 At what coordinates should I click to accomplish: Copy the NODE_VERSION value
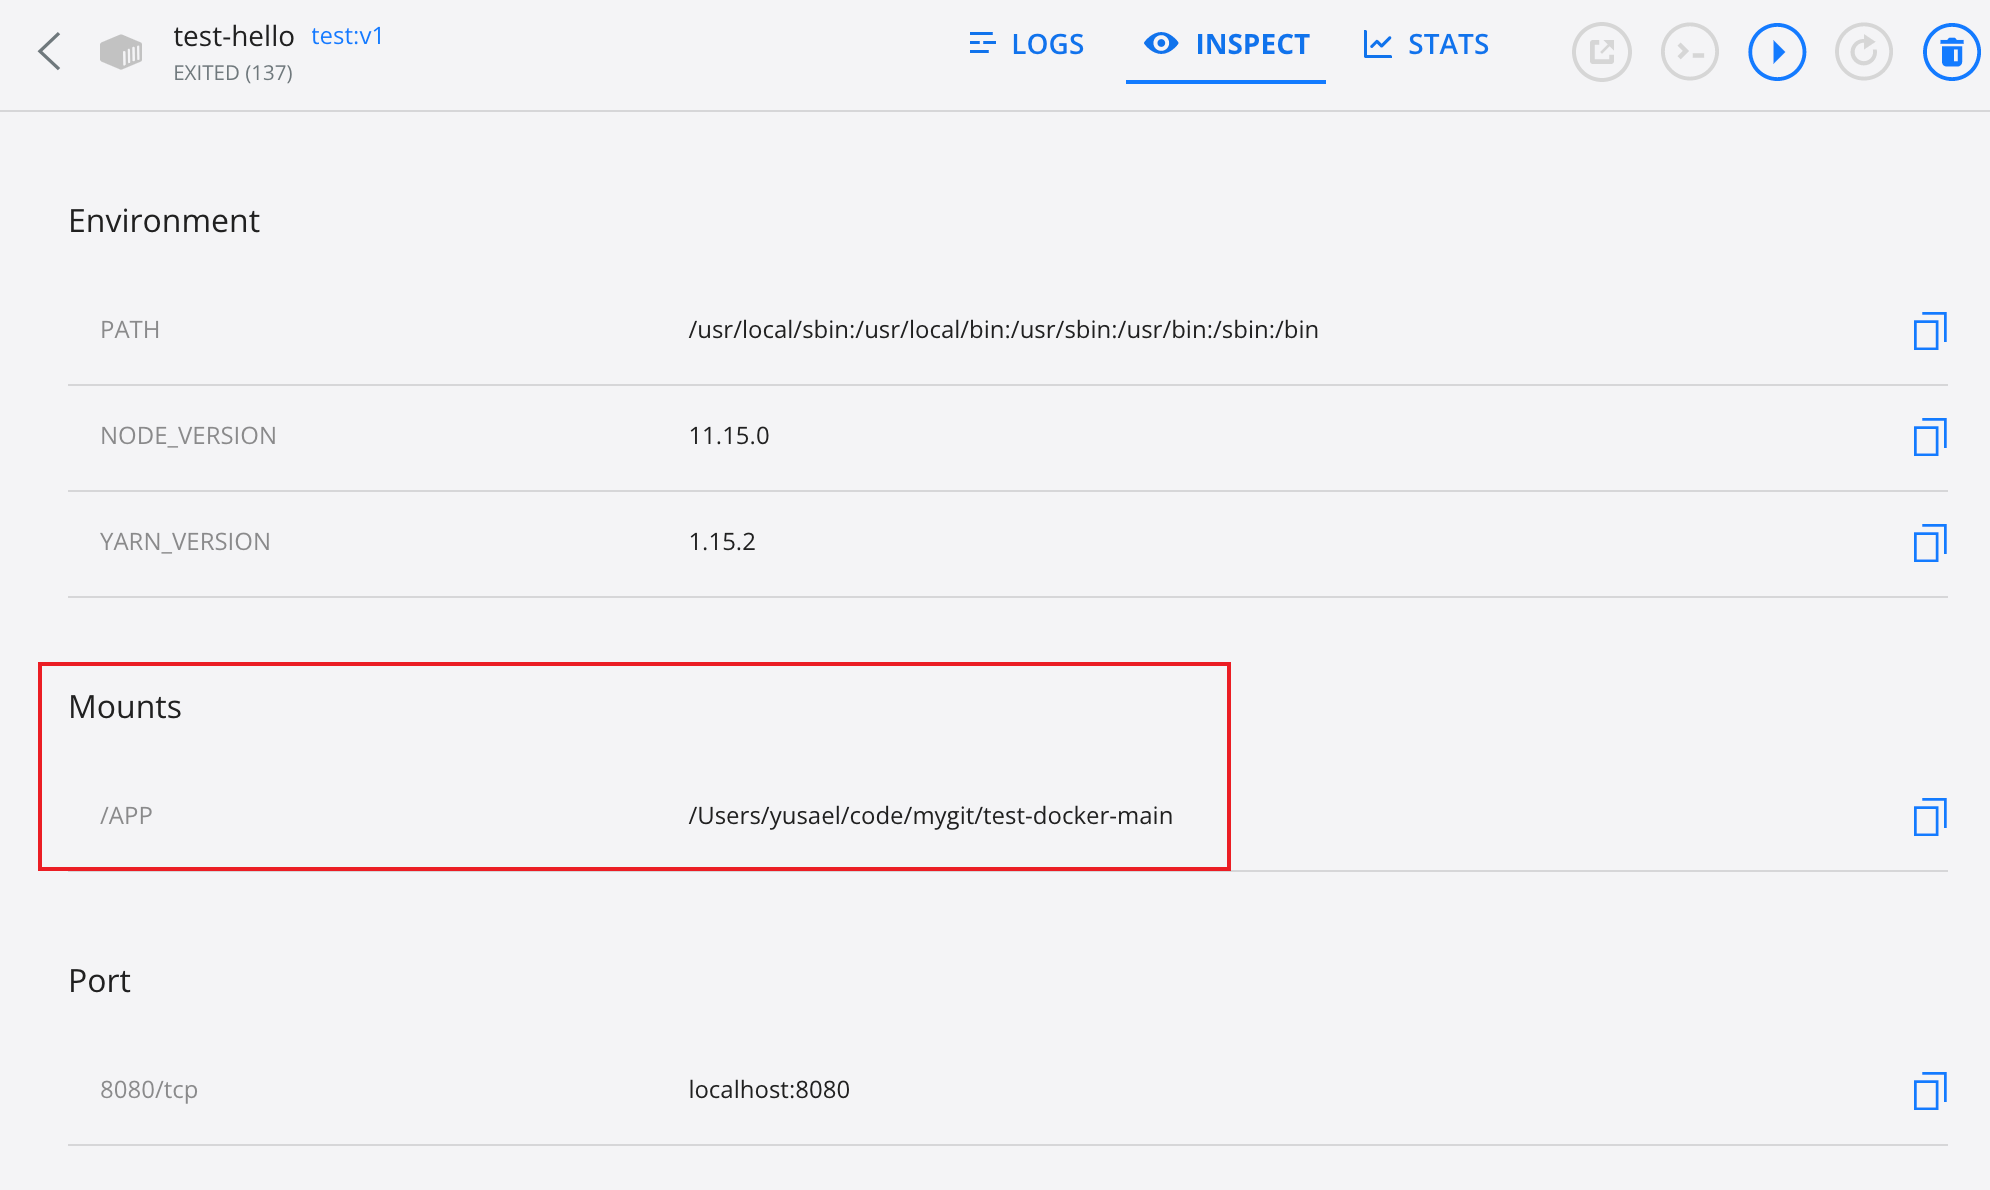[1930, 437]
